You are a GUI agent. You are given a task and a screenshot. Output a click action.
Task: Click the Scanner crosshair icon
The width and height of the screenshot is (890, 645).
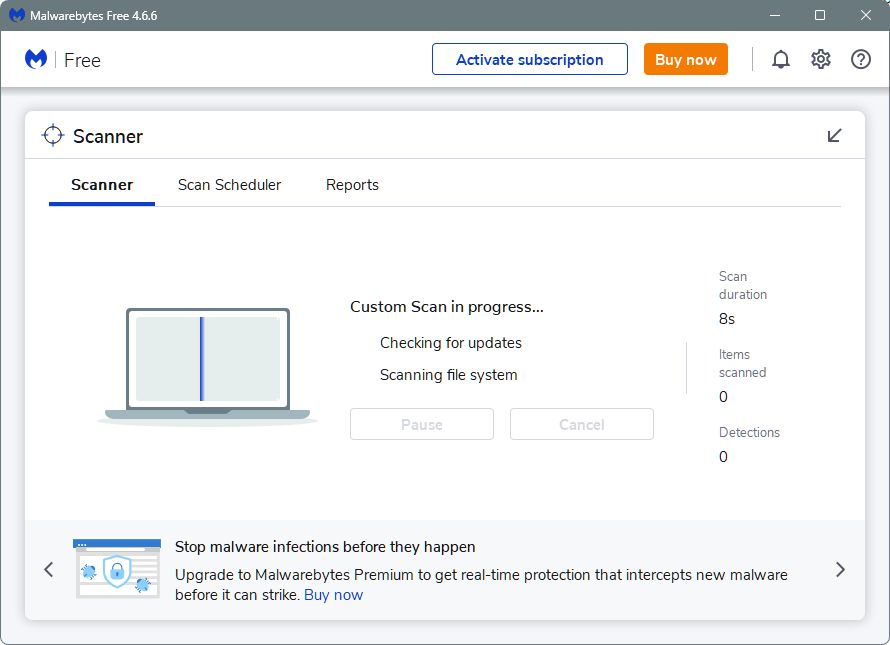(x=53, y=136)
